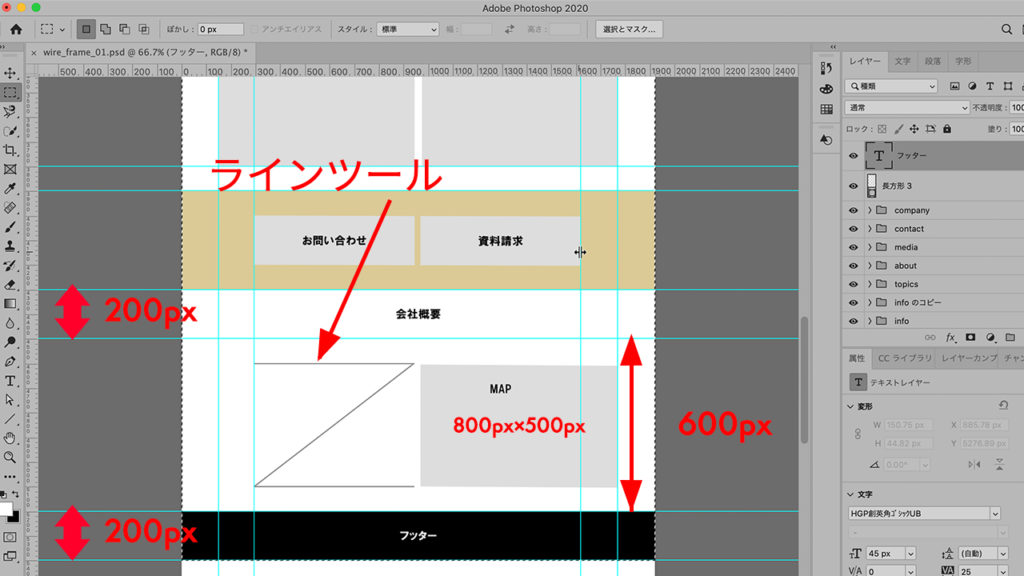This screenshot has height=576, width=1024.
Task: Select the Frame tool
Action: [x=10, y=169]
